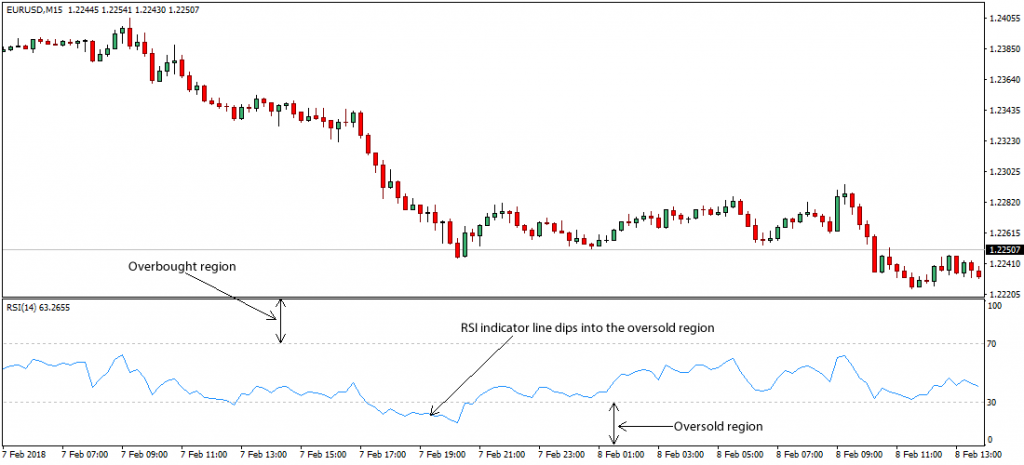Click the 7 Feb 13:00 time label
Screen dimensions: 1024x465
click(262, 454)
